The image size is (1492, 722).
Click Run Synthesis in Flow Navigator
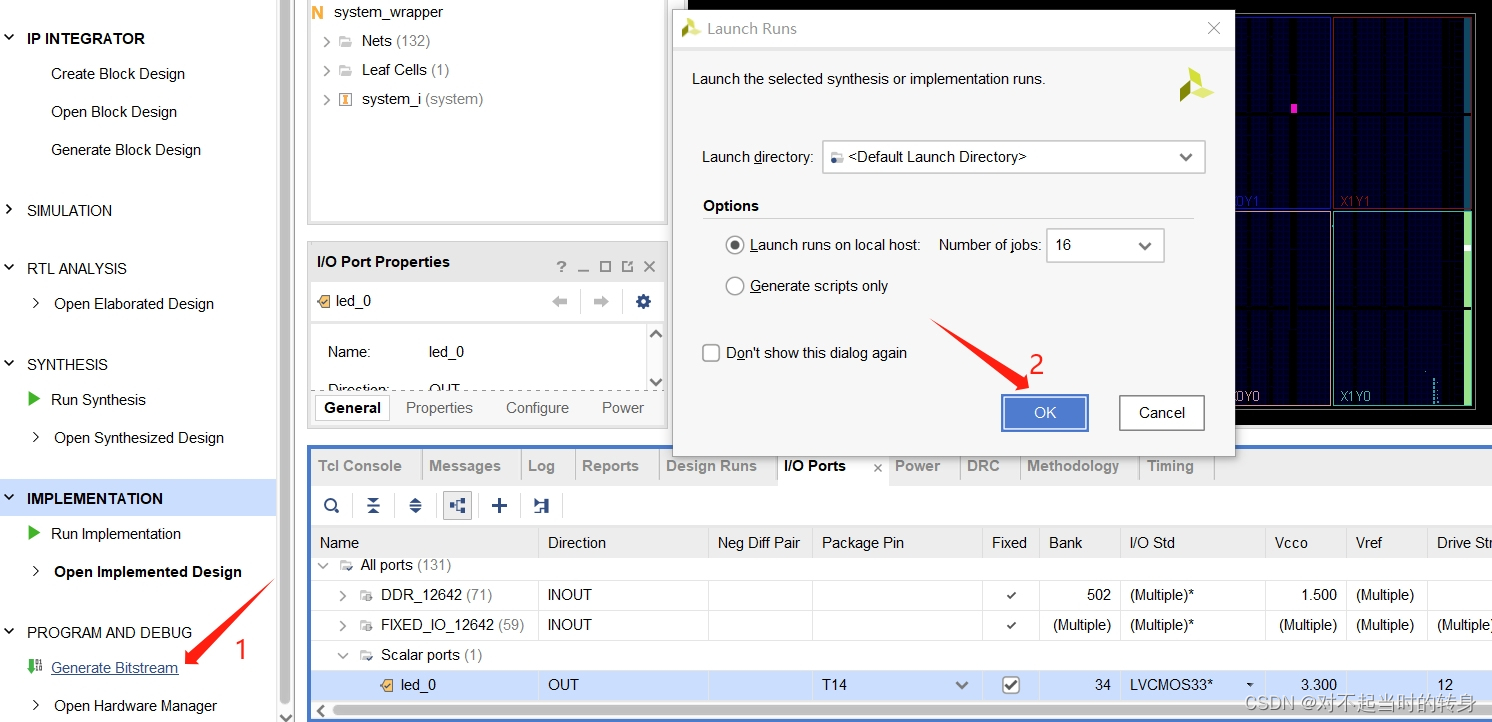98,400
